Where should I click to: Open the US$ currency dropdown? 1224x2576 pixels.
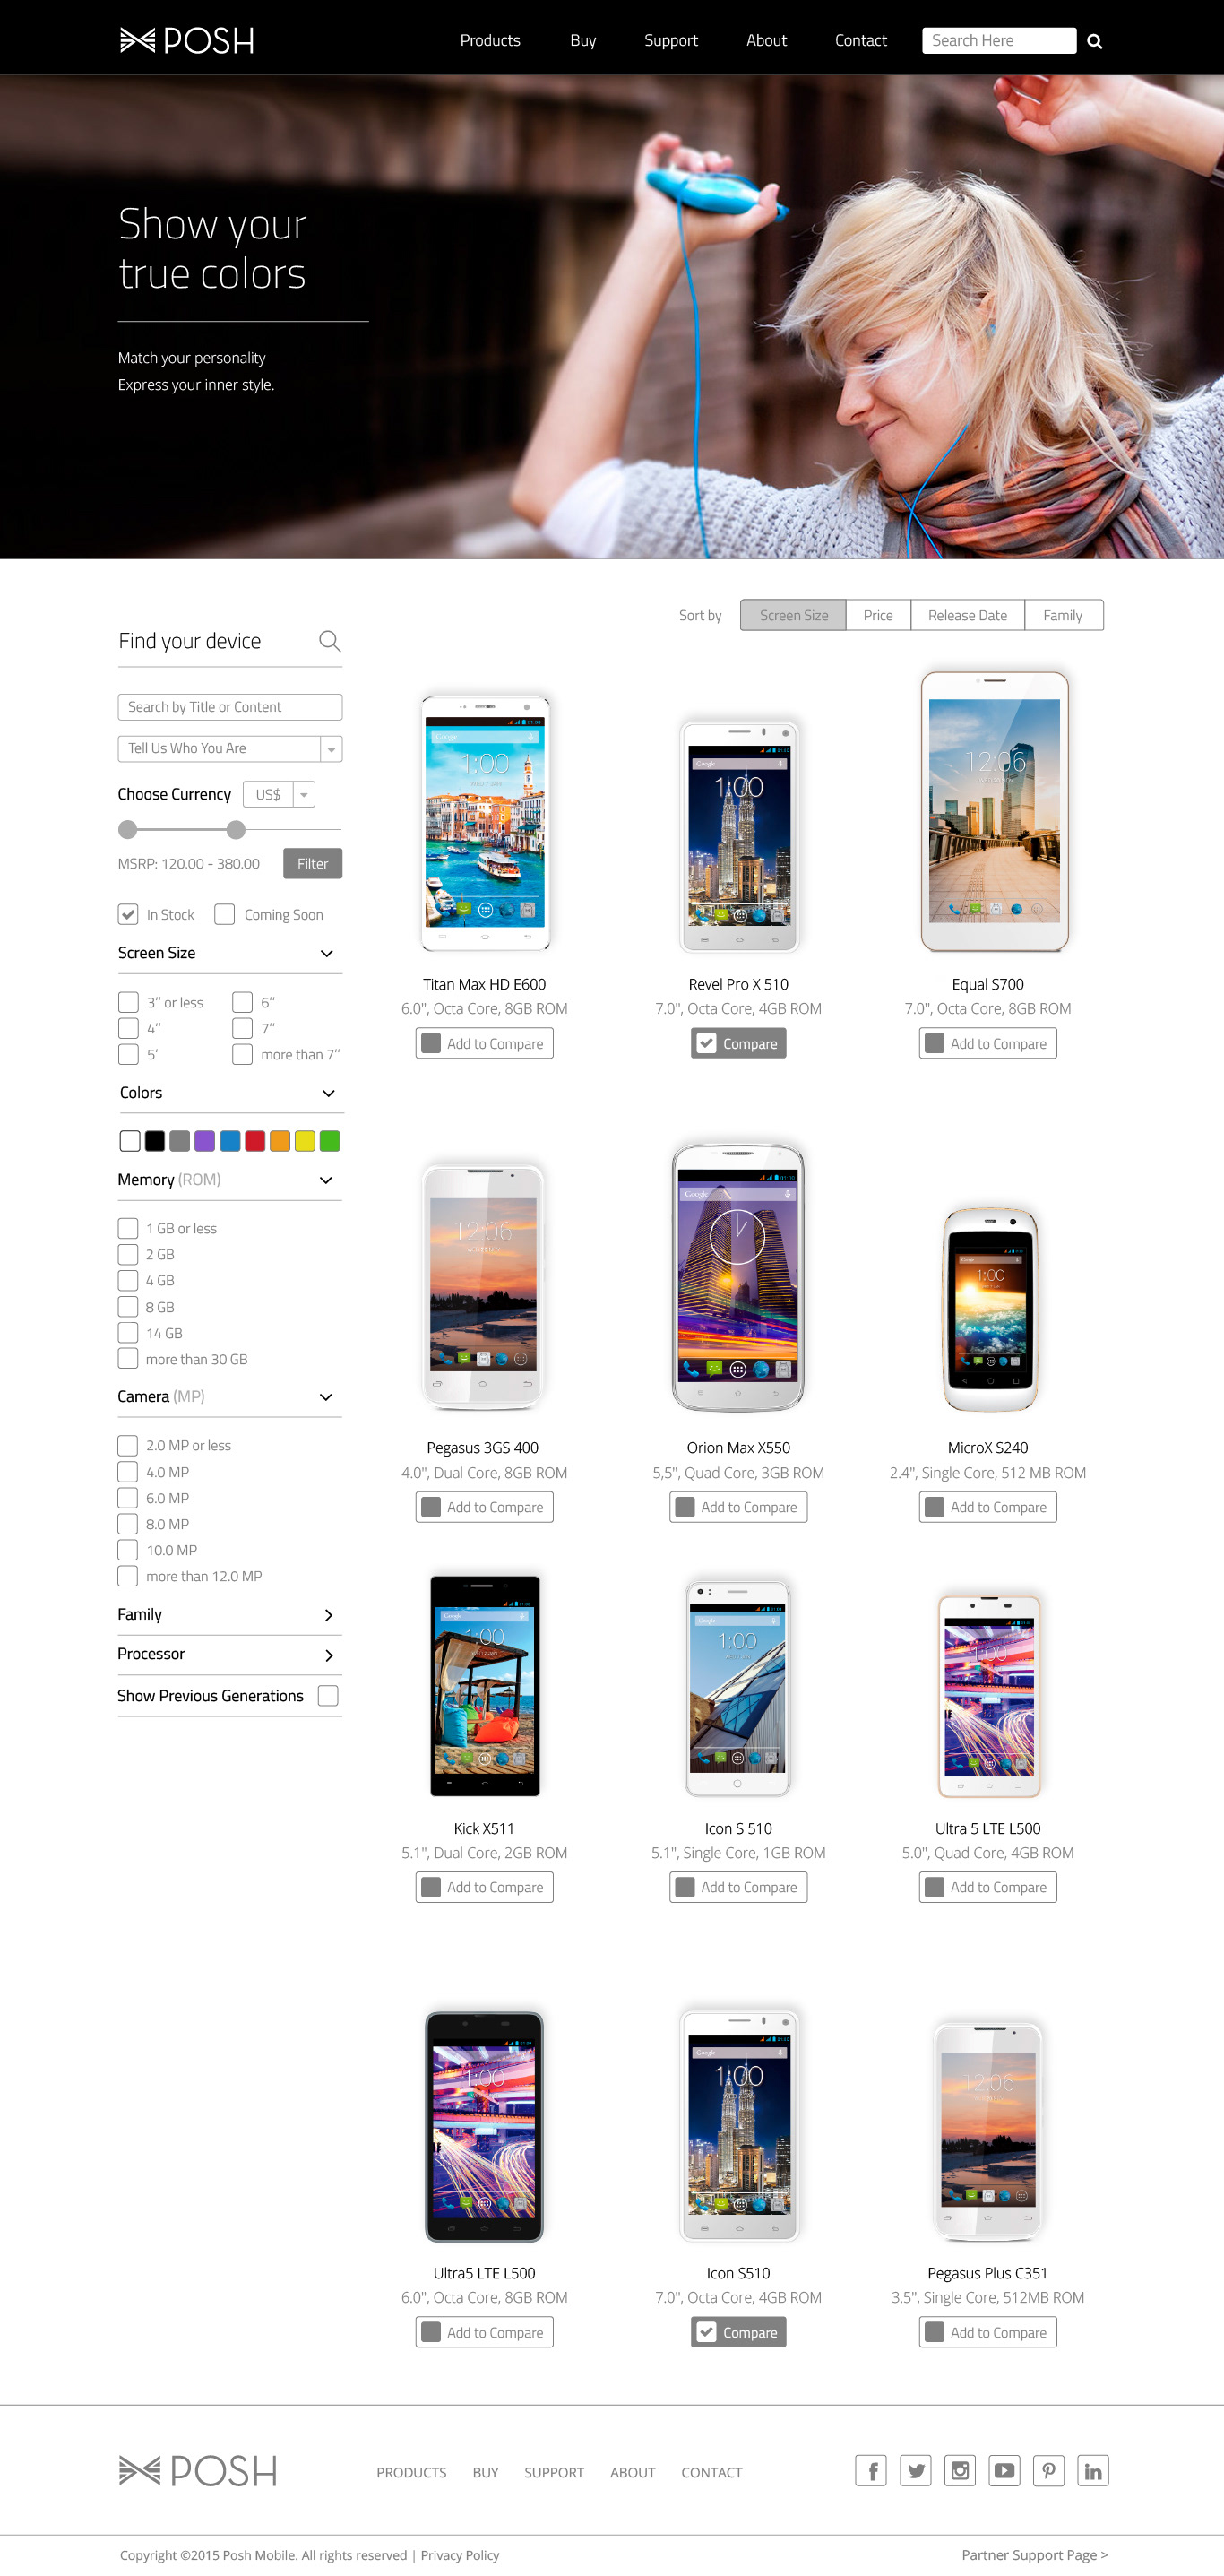tap(279, 794)
